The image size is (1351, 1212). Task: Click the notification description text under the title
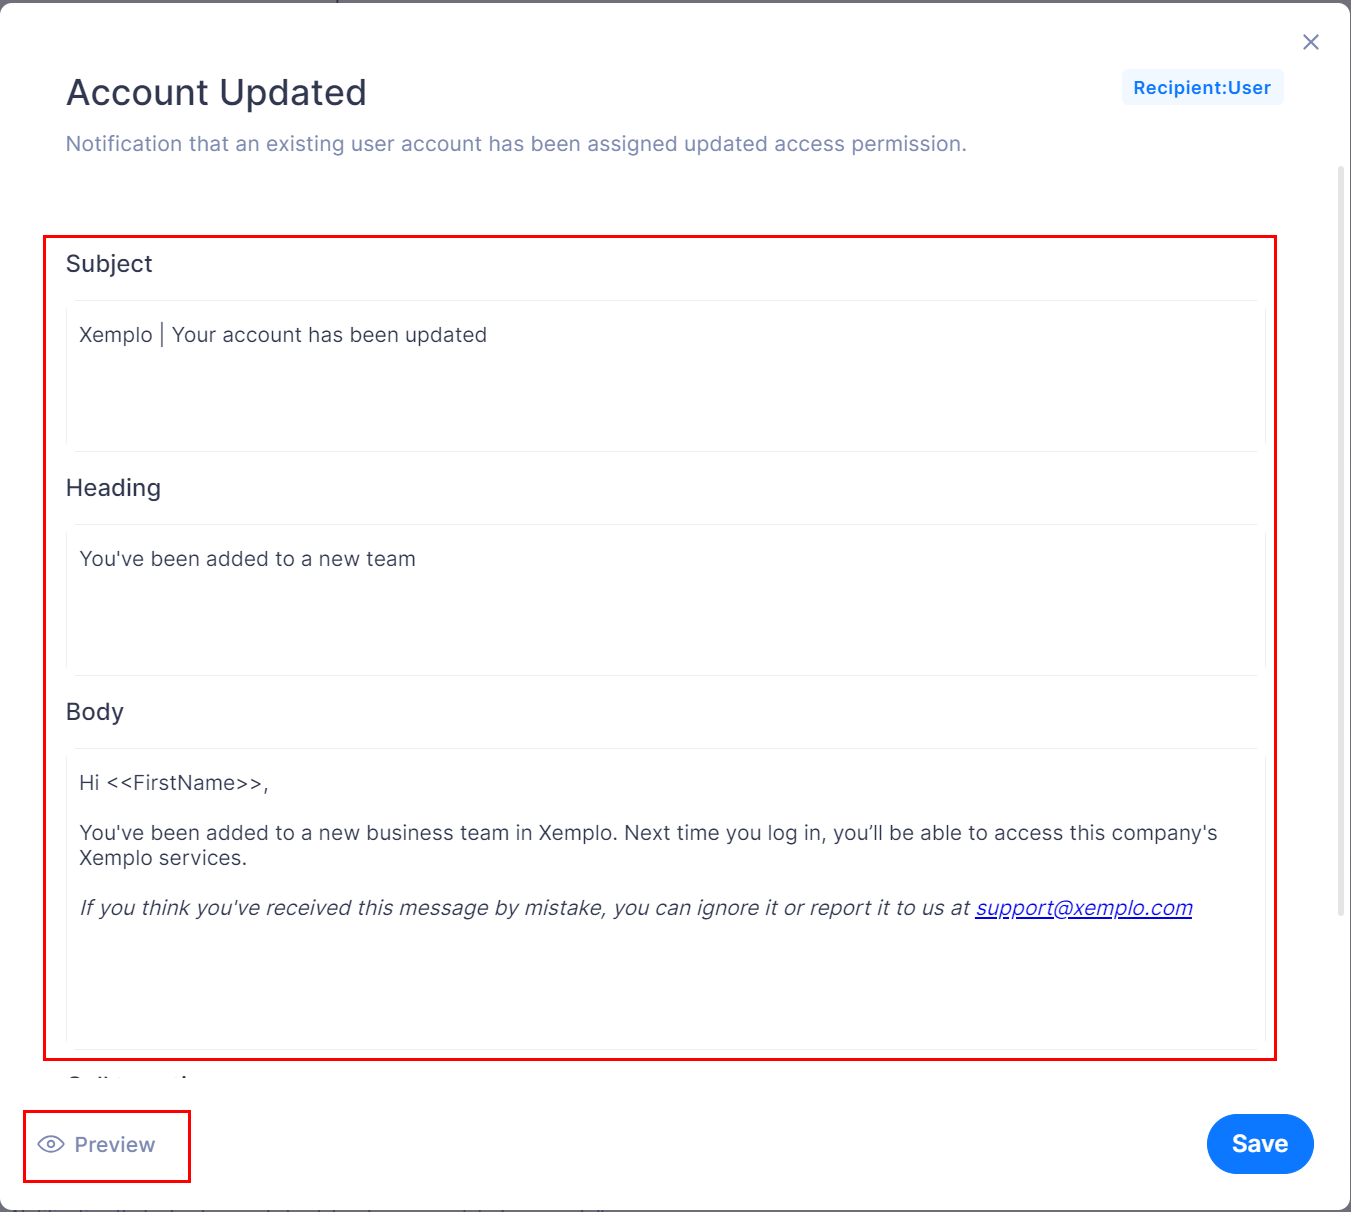[516, 144]
